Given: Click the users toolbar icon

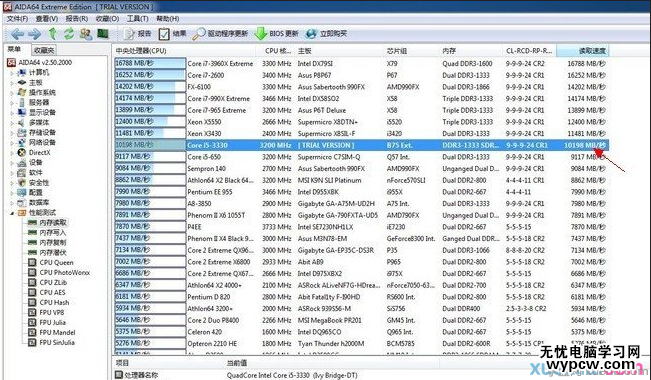Looking at the screenshot, I should tap(86, 34).
